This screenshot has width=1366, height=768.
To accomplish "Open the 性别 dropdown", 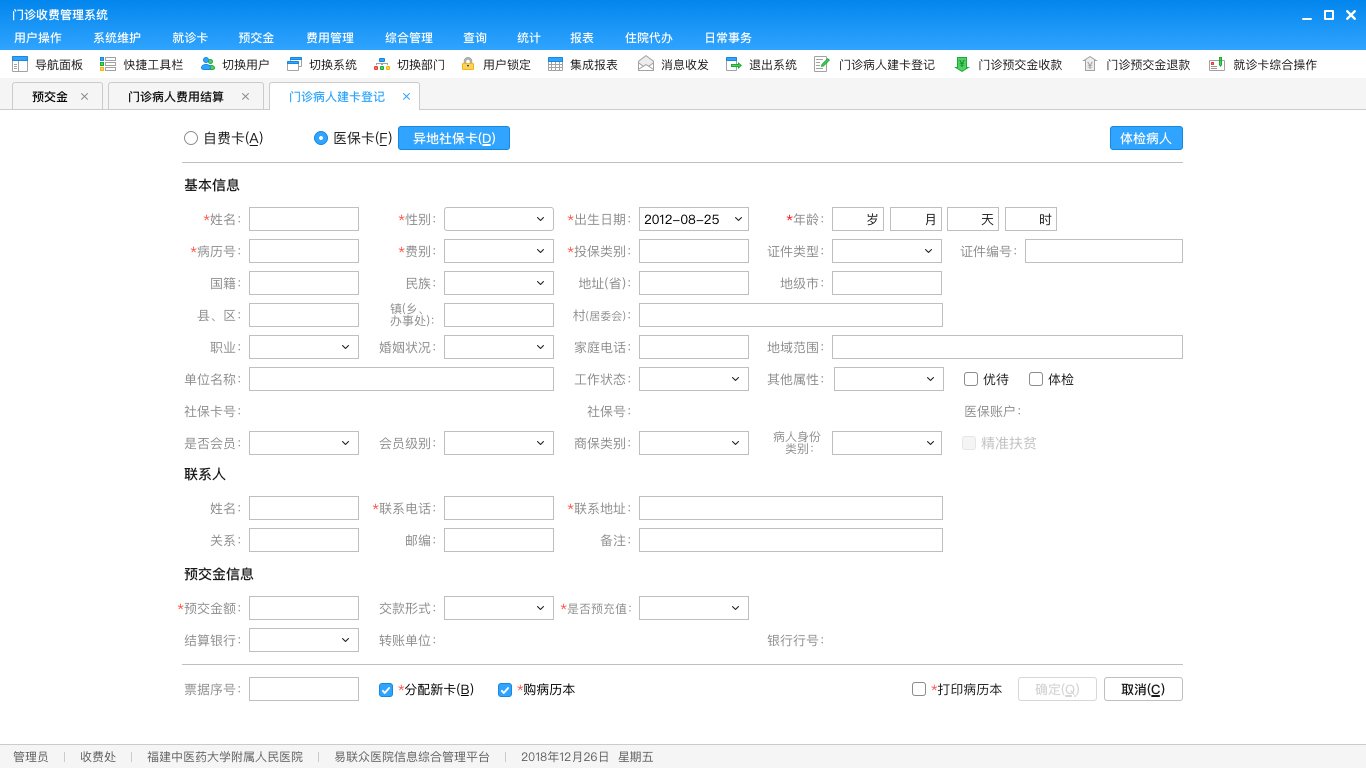I will pos(499,219).
